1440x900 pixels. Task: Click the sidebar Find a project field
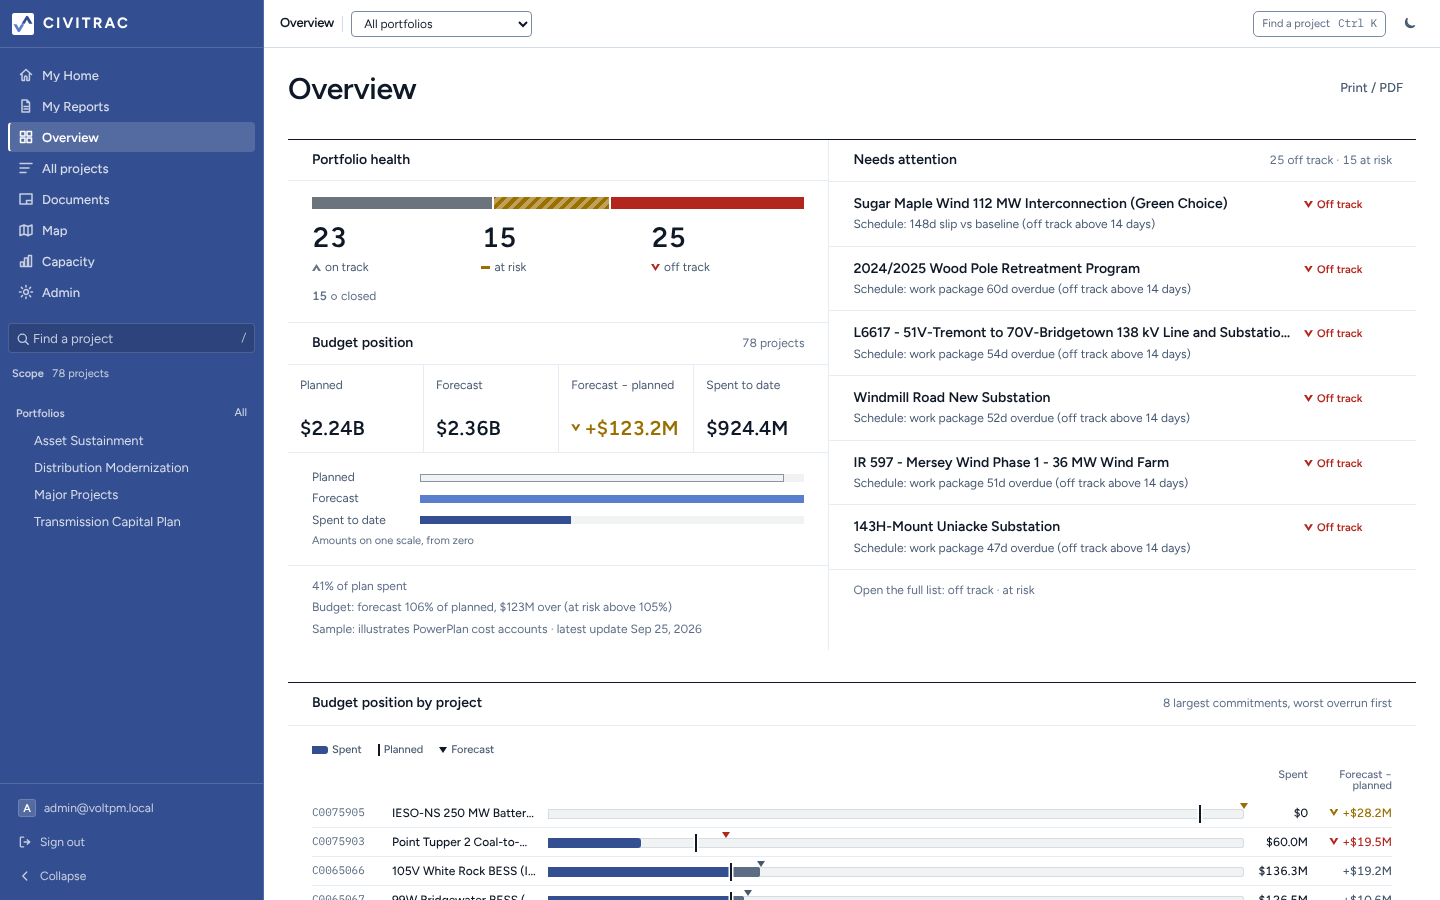pos(131,338)
